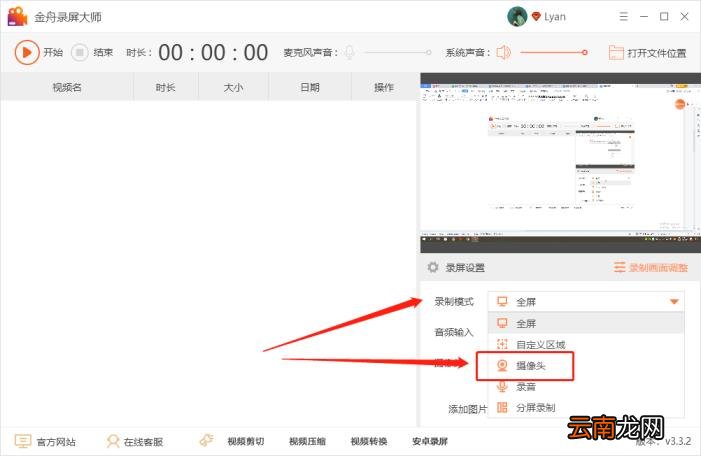The width and height of the screenshot is (701, 456).
Task: Expand the 录制模式 dropdown arrow
Action: coord(675,301)
